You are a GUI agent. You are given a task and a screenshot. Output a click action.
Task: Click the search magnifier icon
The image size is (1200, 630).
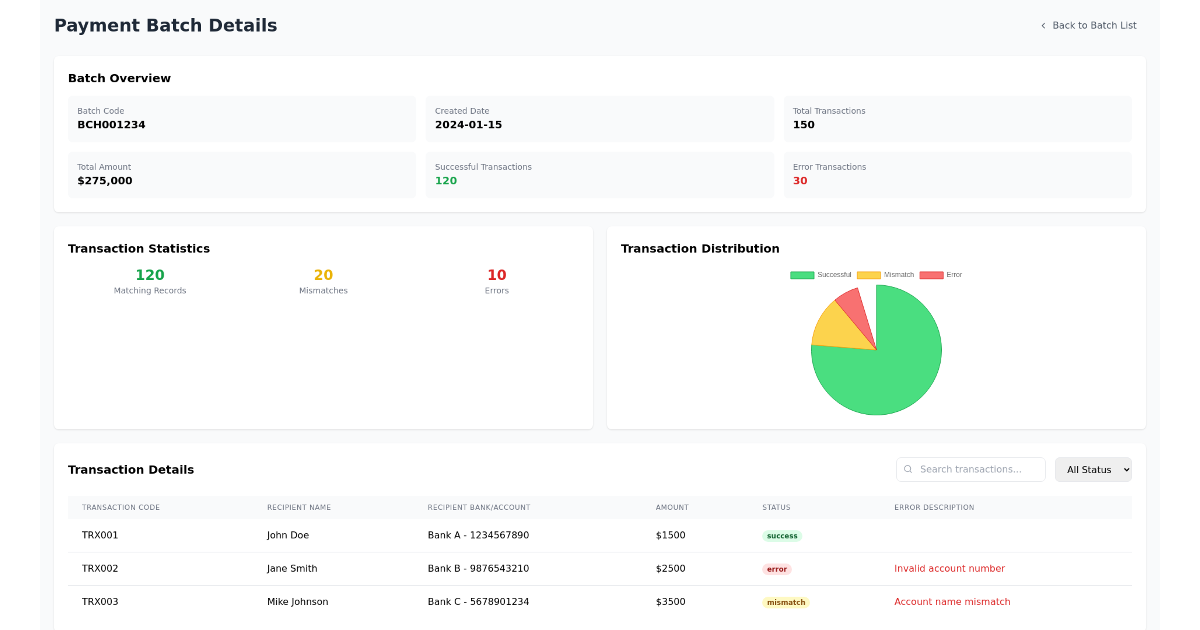point(908,469)
